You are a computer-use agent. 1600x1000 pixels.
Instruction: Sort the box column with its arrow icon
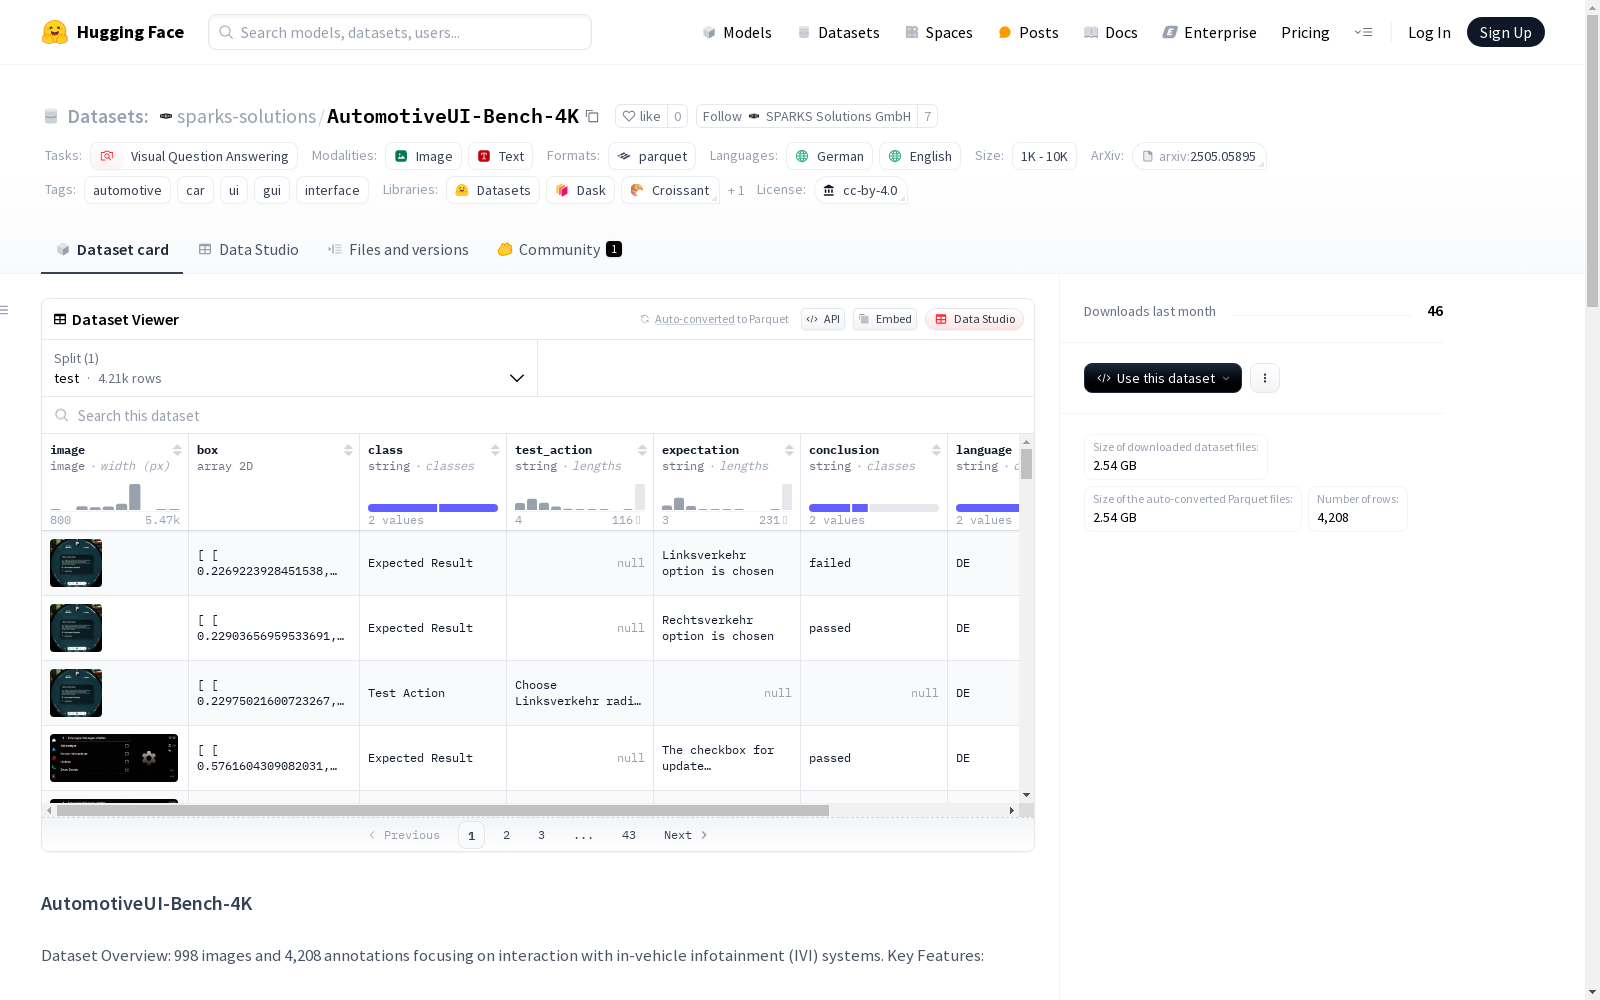coord(348,450)
